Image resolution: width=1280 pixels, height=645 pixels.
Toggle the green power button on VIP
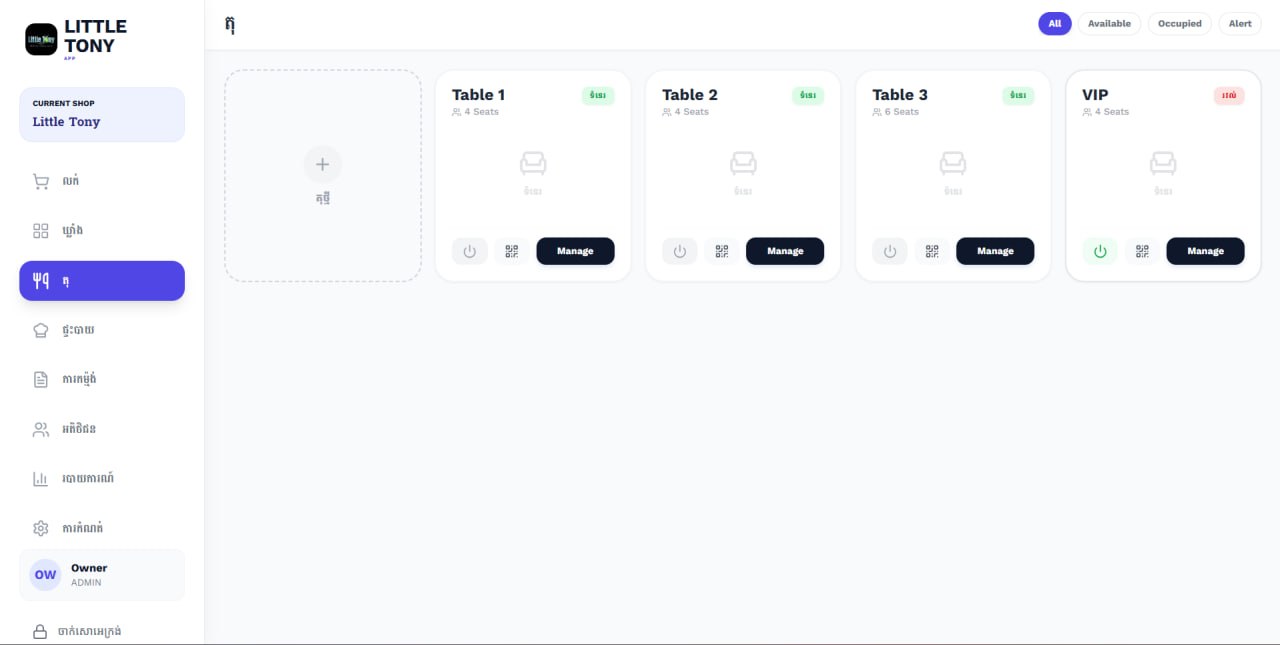click(x=1100, y=251)
